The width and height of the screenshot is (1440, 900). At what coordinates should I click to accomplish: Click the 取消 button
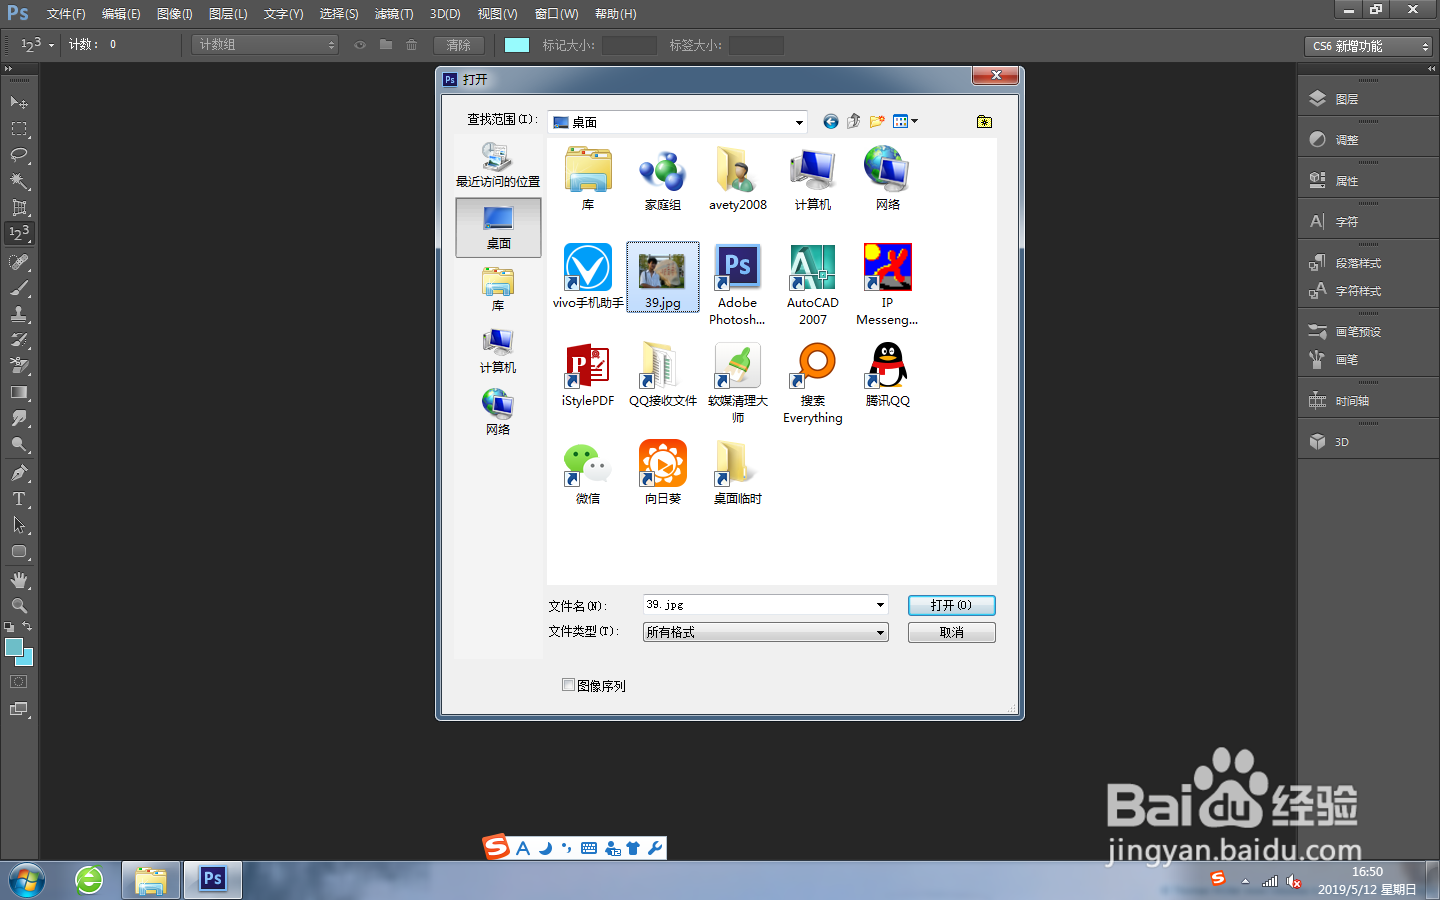coord(951,632)
